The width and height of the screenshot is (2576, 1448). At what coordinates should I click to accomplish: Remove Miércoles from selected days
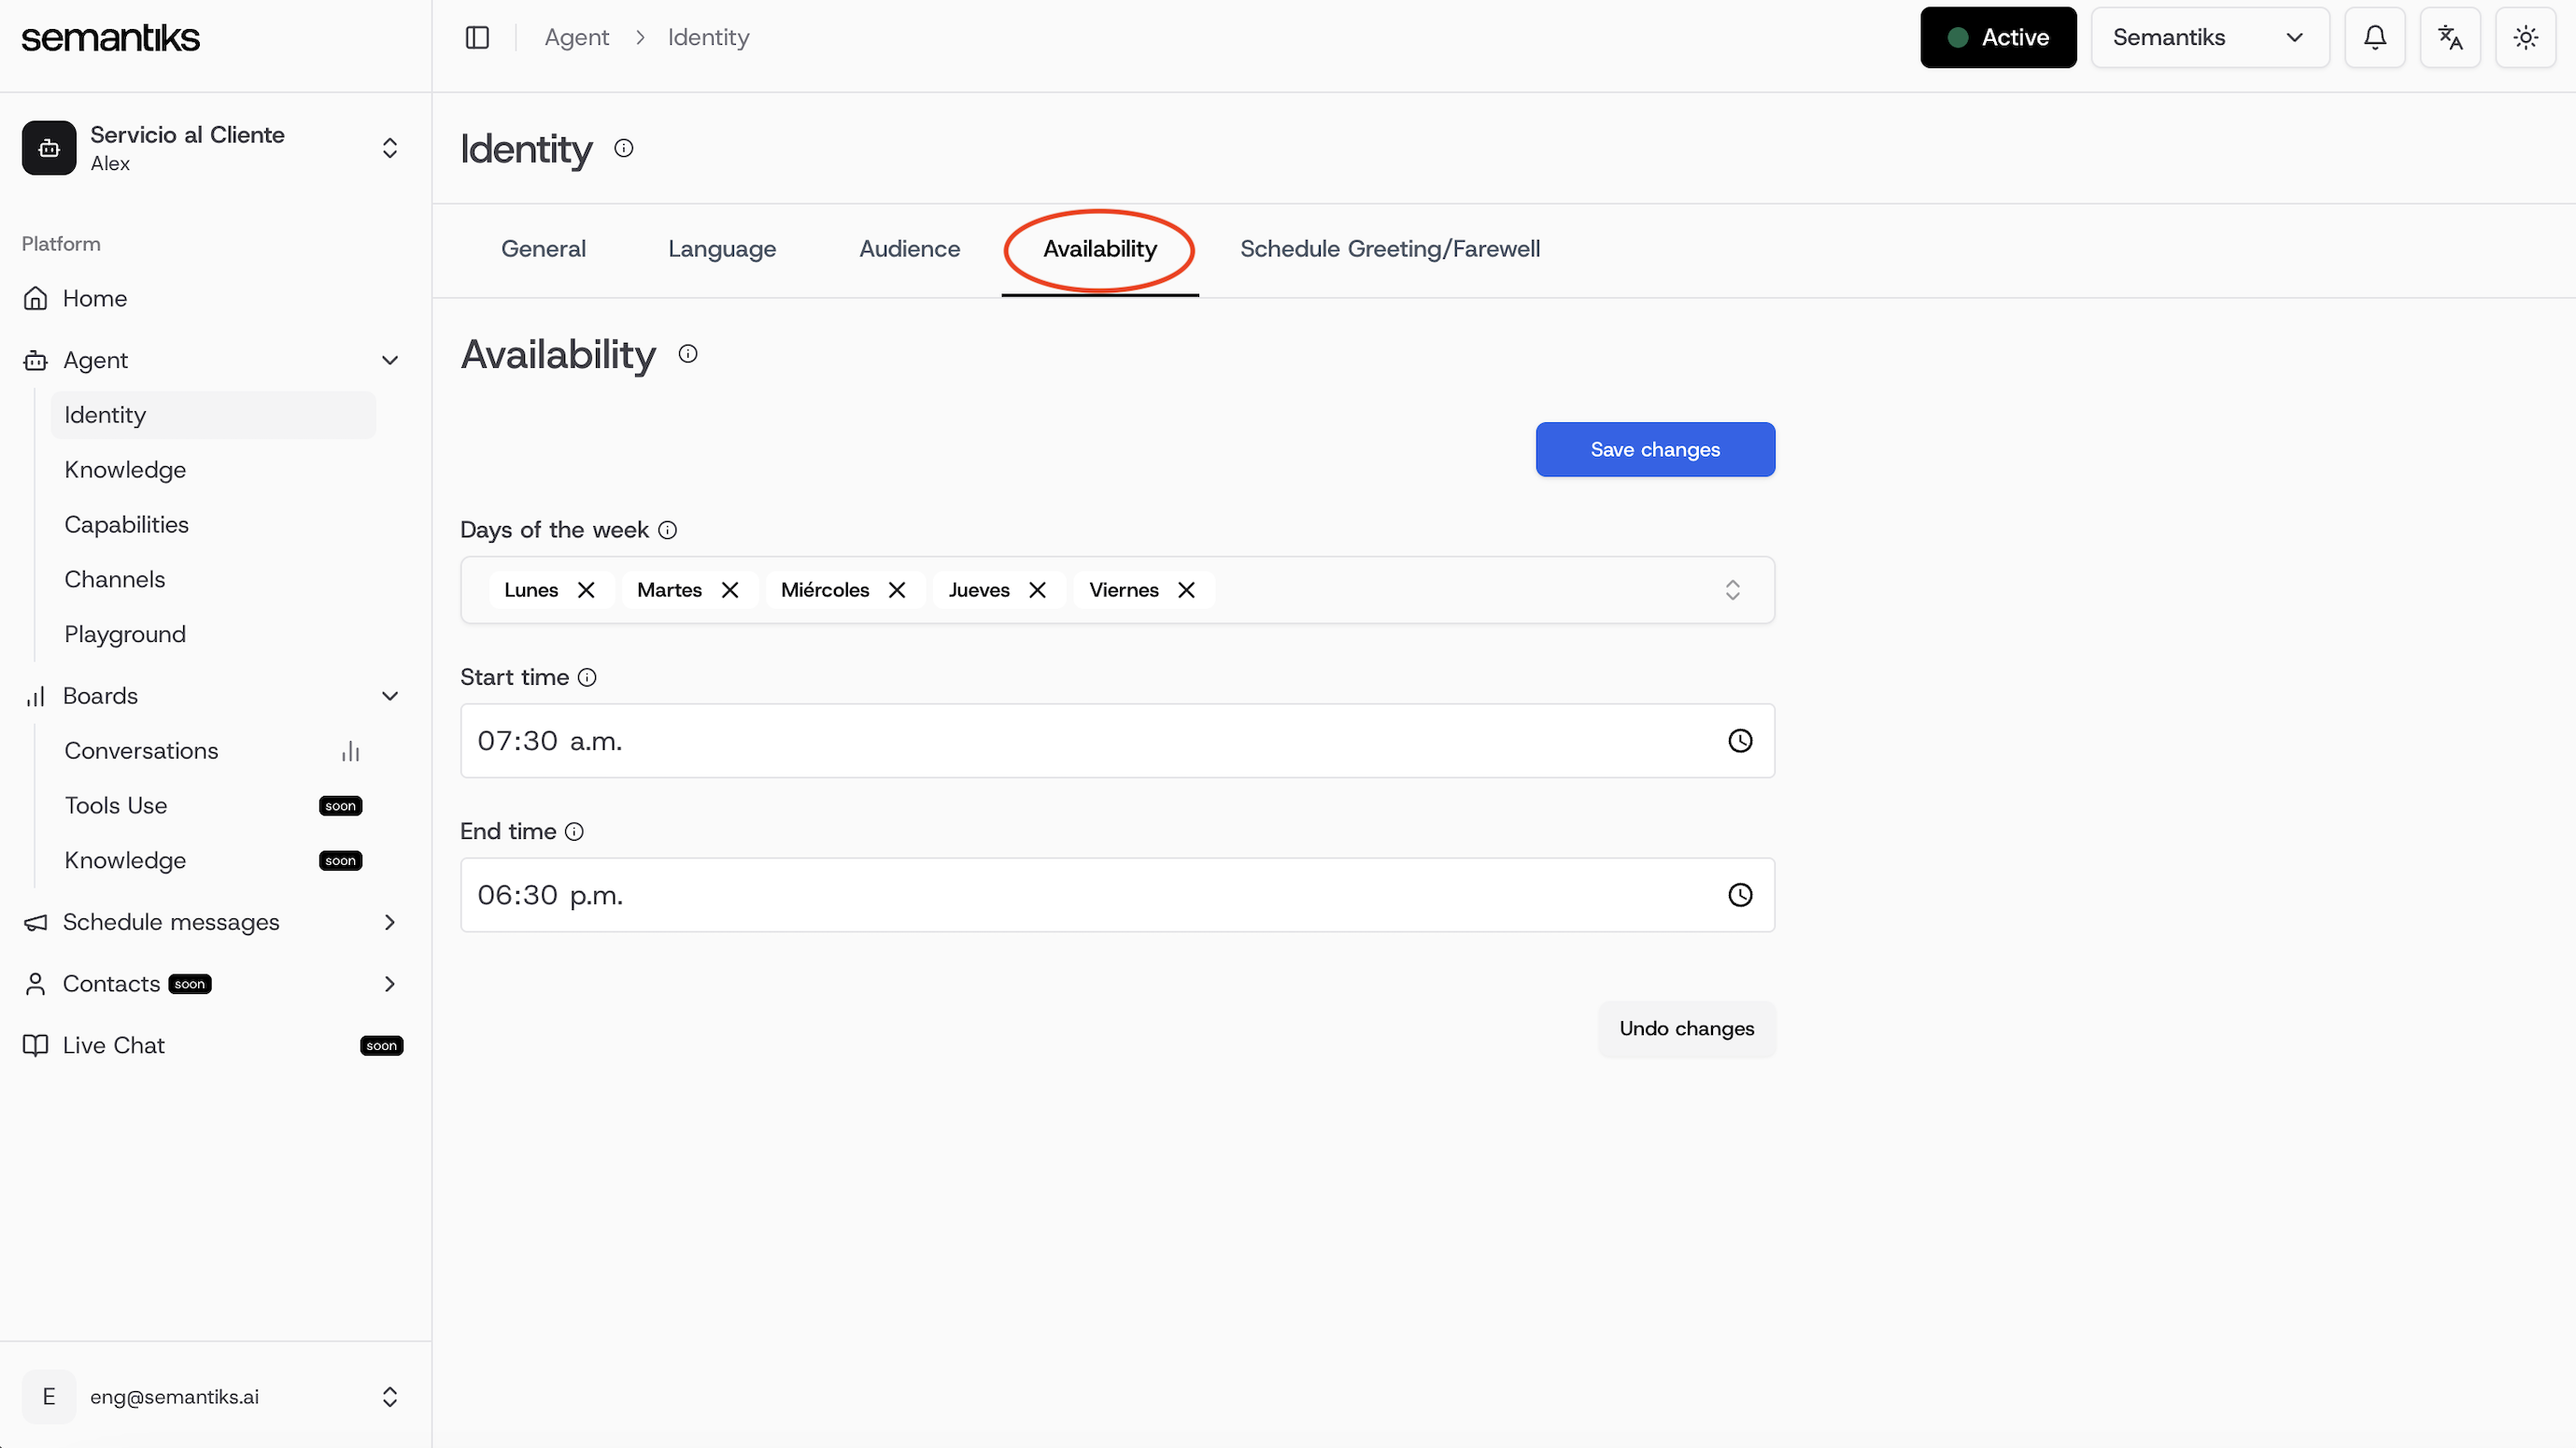(x=897, y=590)
